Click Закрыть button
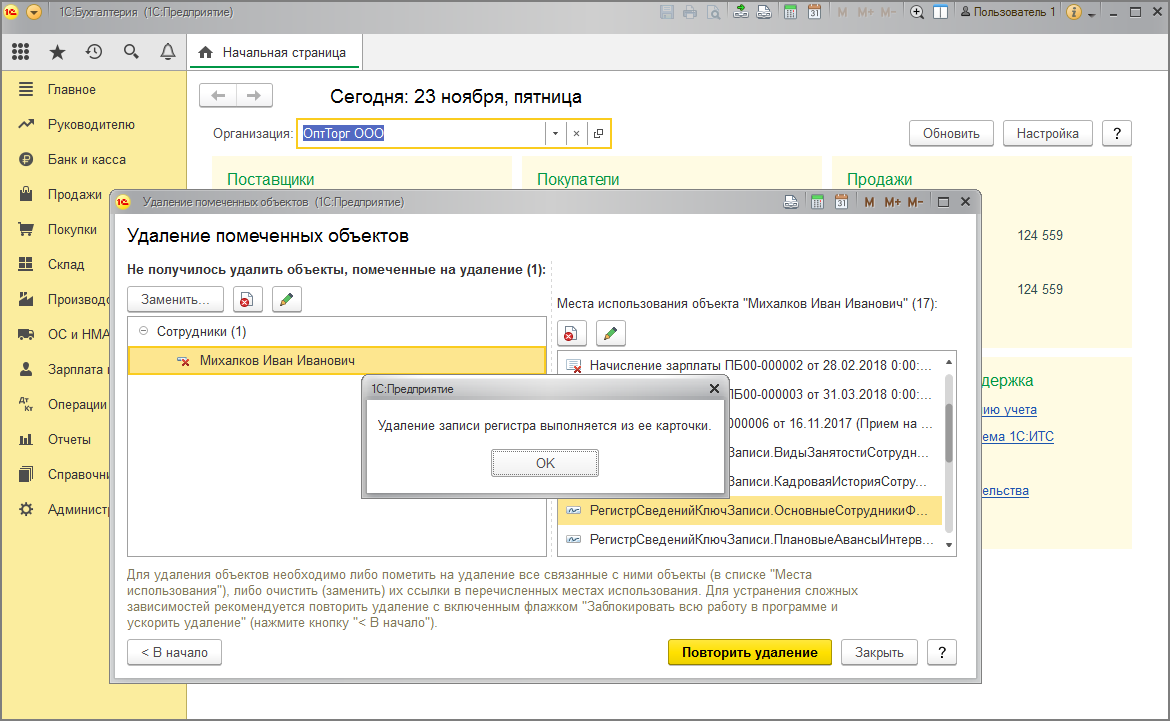Screen dimensions: 1170x721 (x=879, y=652)
